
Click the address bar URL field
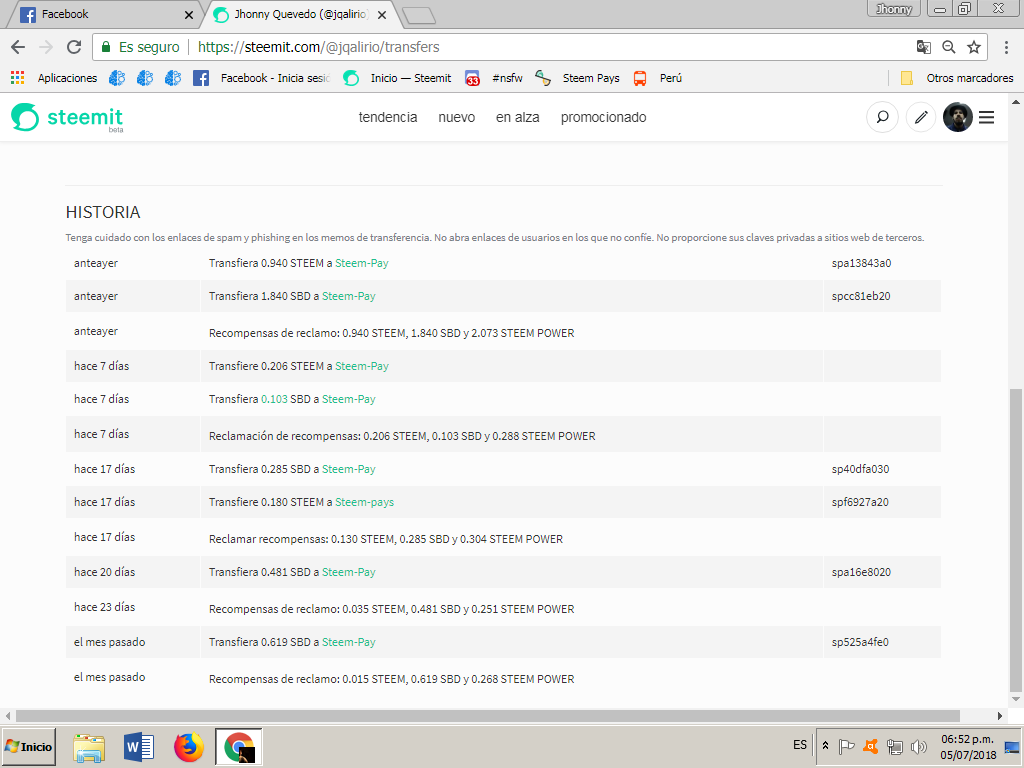(x=542, y=47)
